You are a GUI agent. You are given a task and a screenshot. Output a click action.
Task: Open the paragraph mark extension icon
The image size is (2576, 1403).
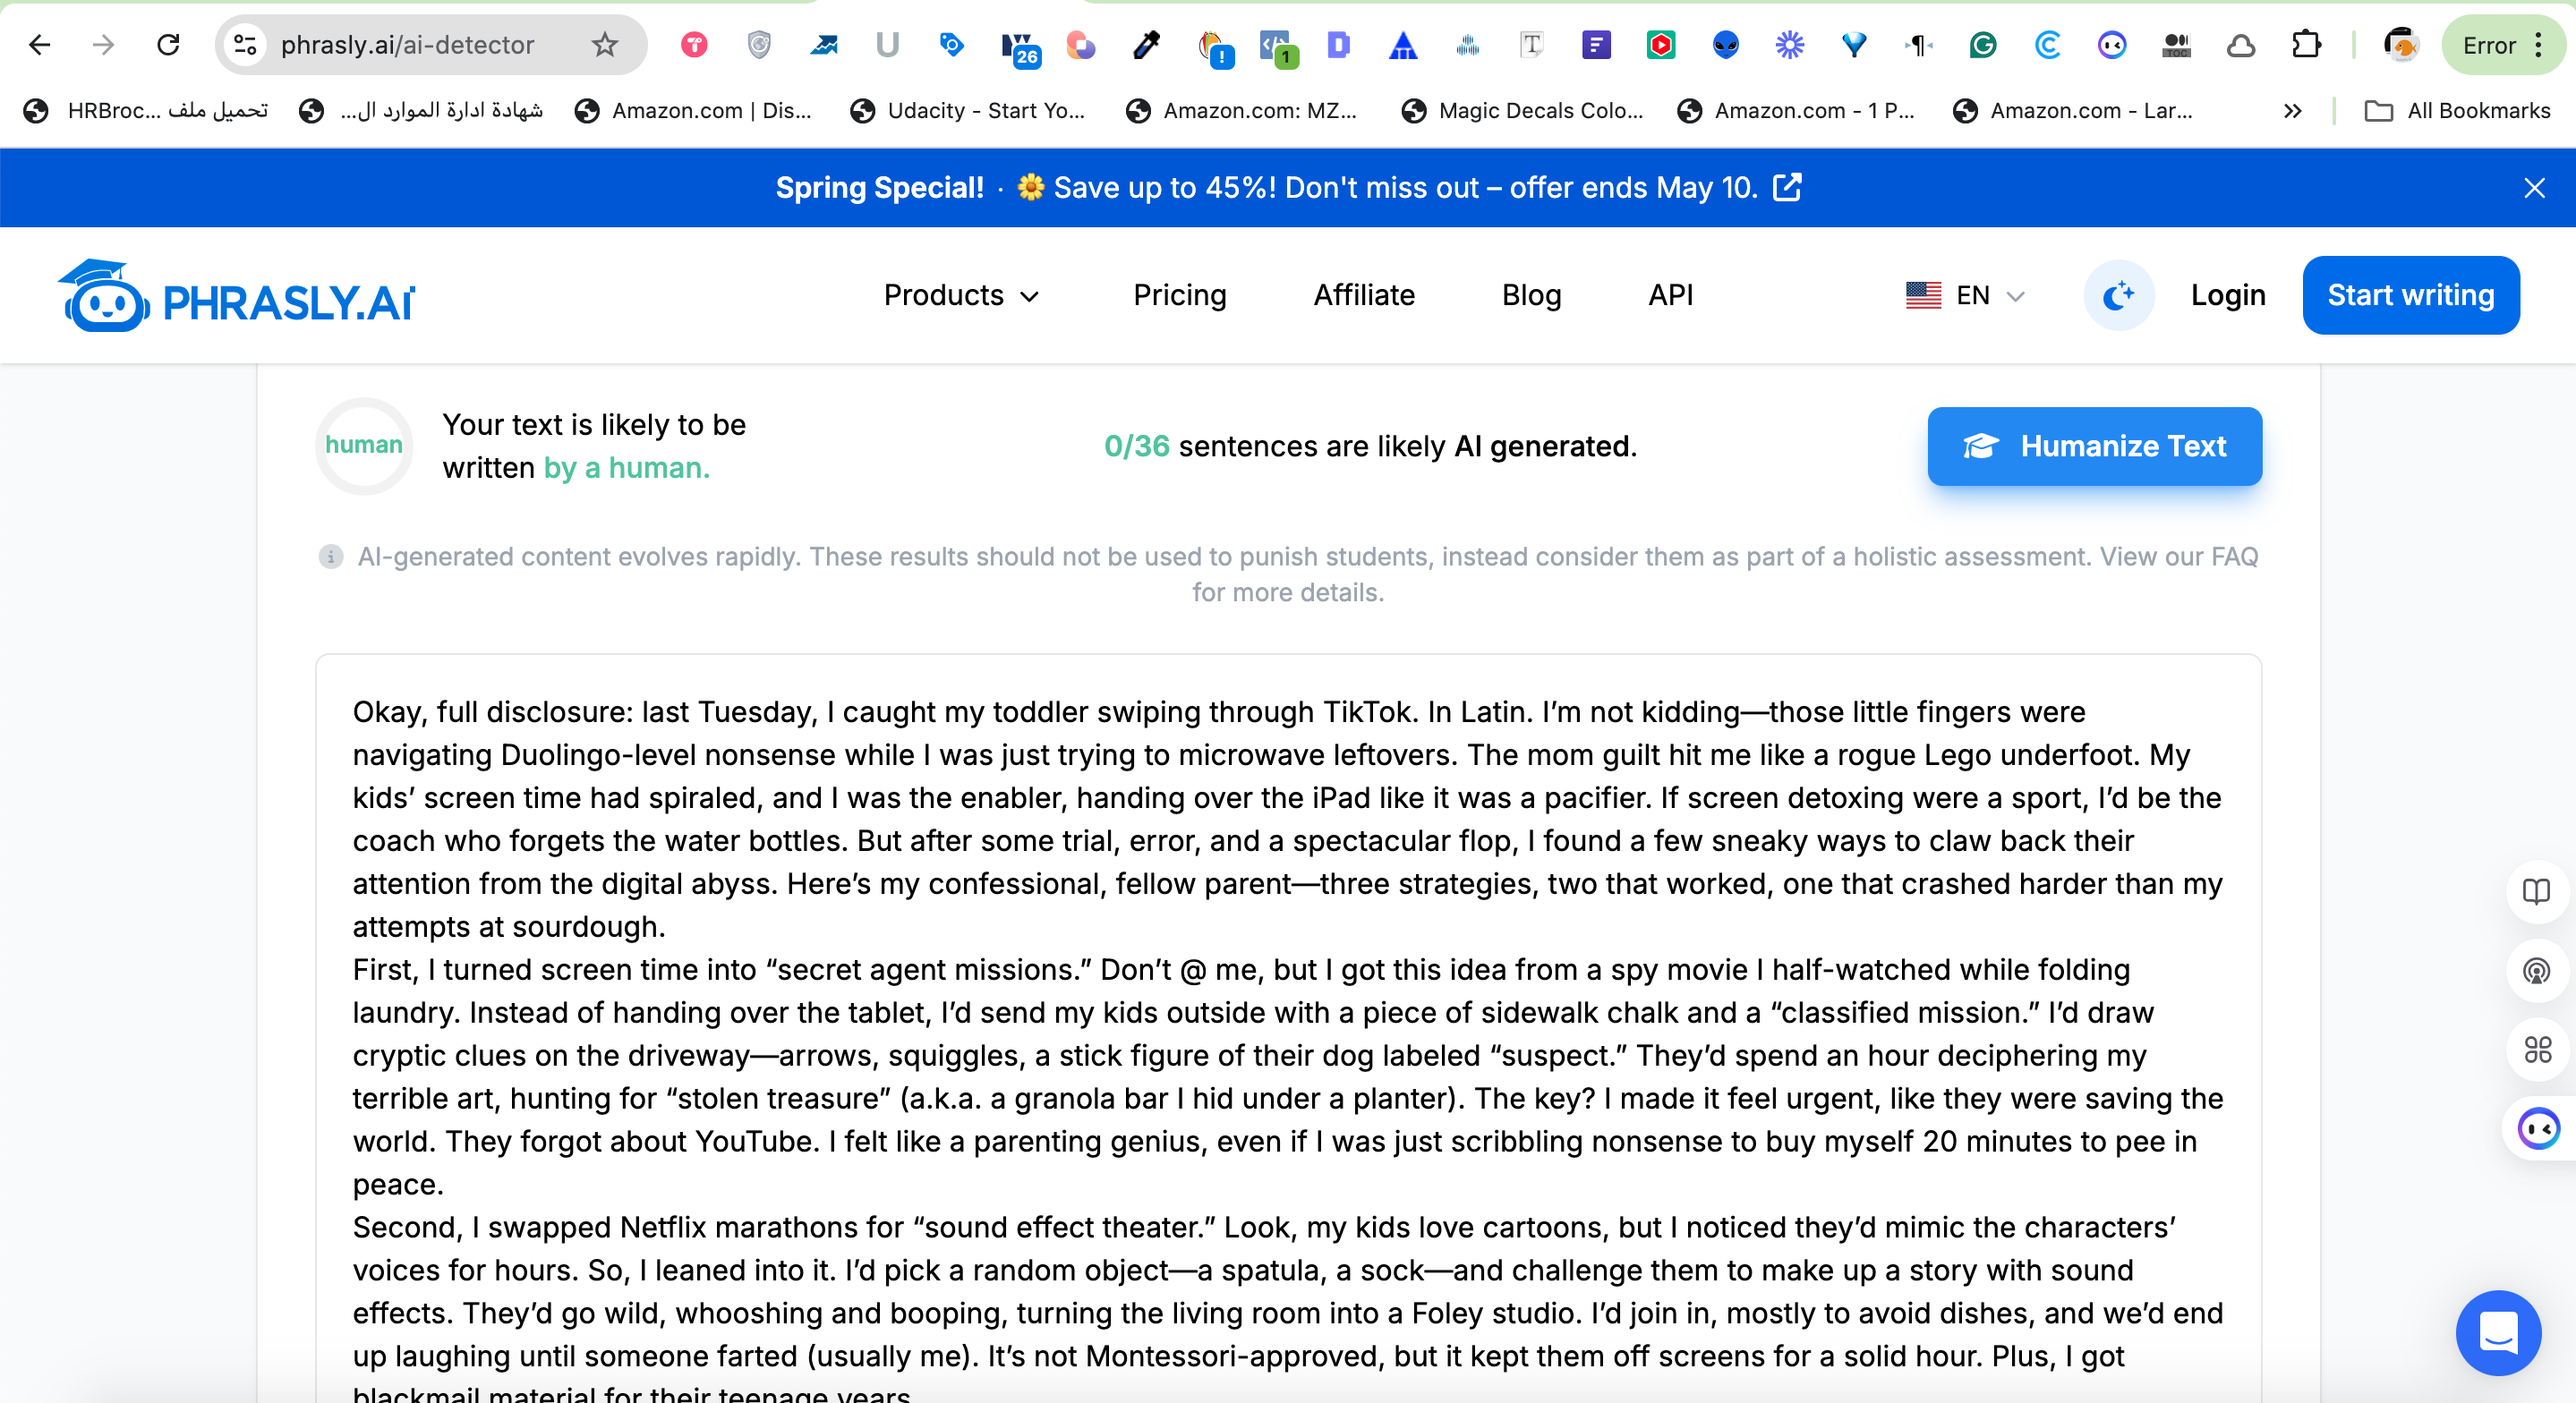[1918, 45]
